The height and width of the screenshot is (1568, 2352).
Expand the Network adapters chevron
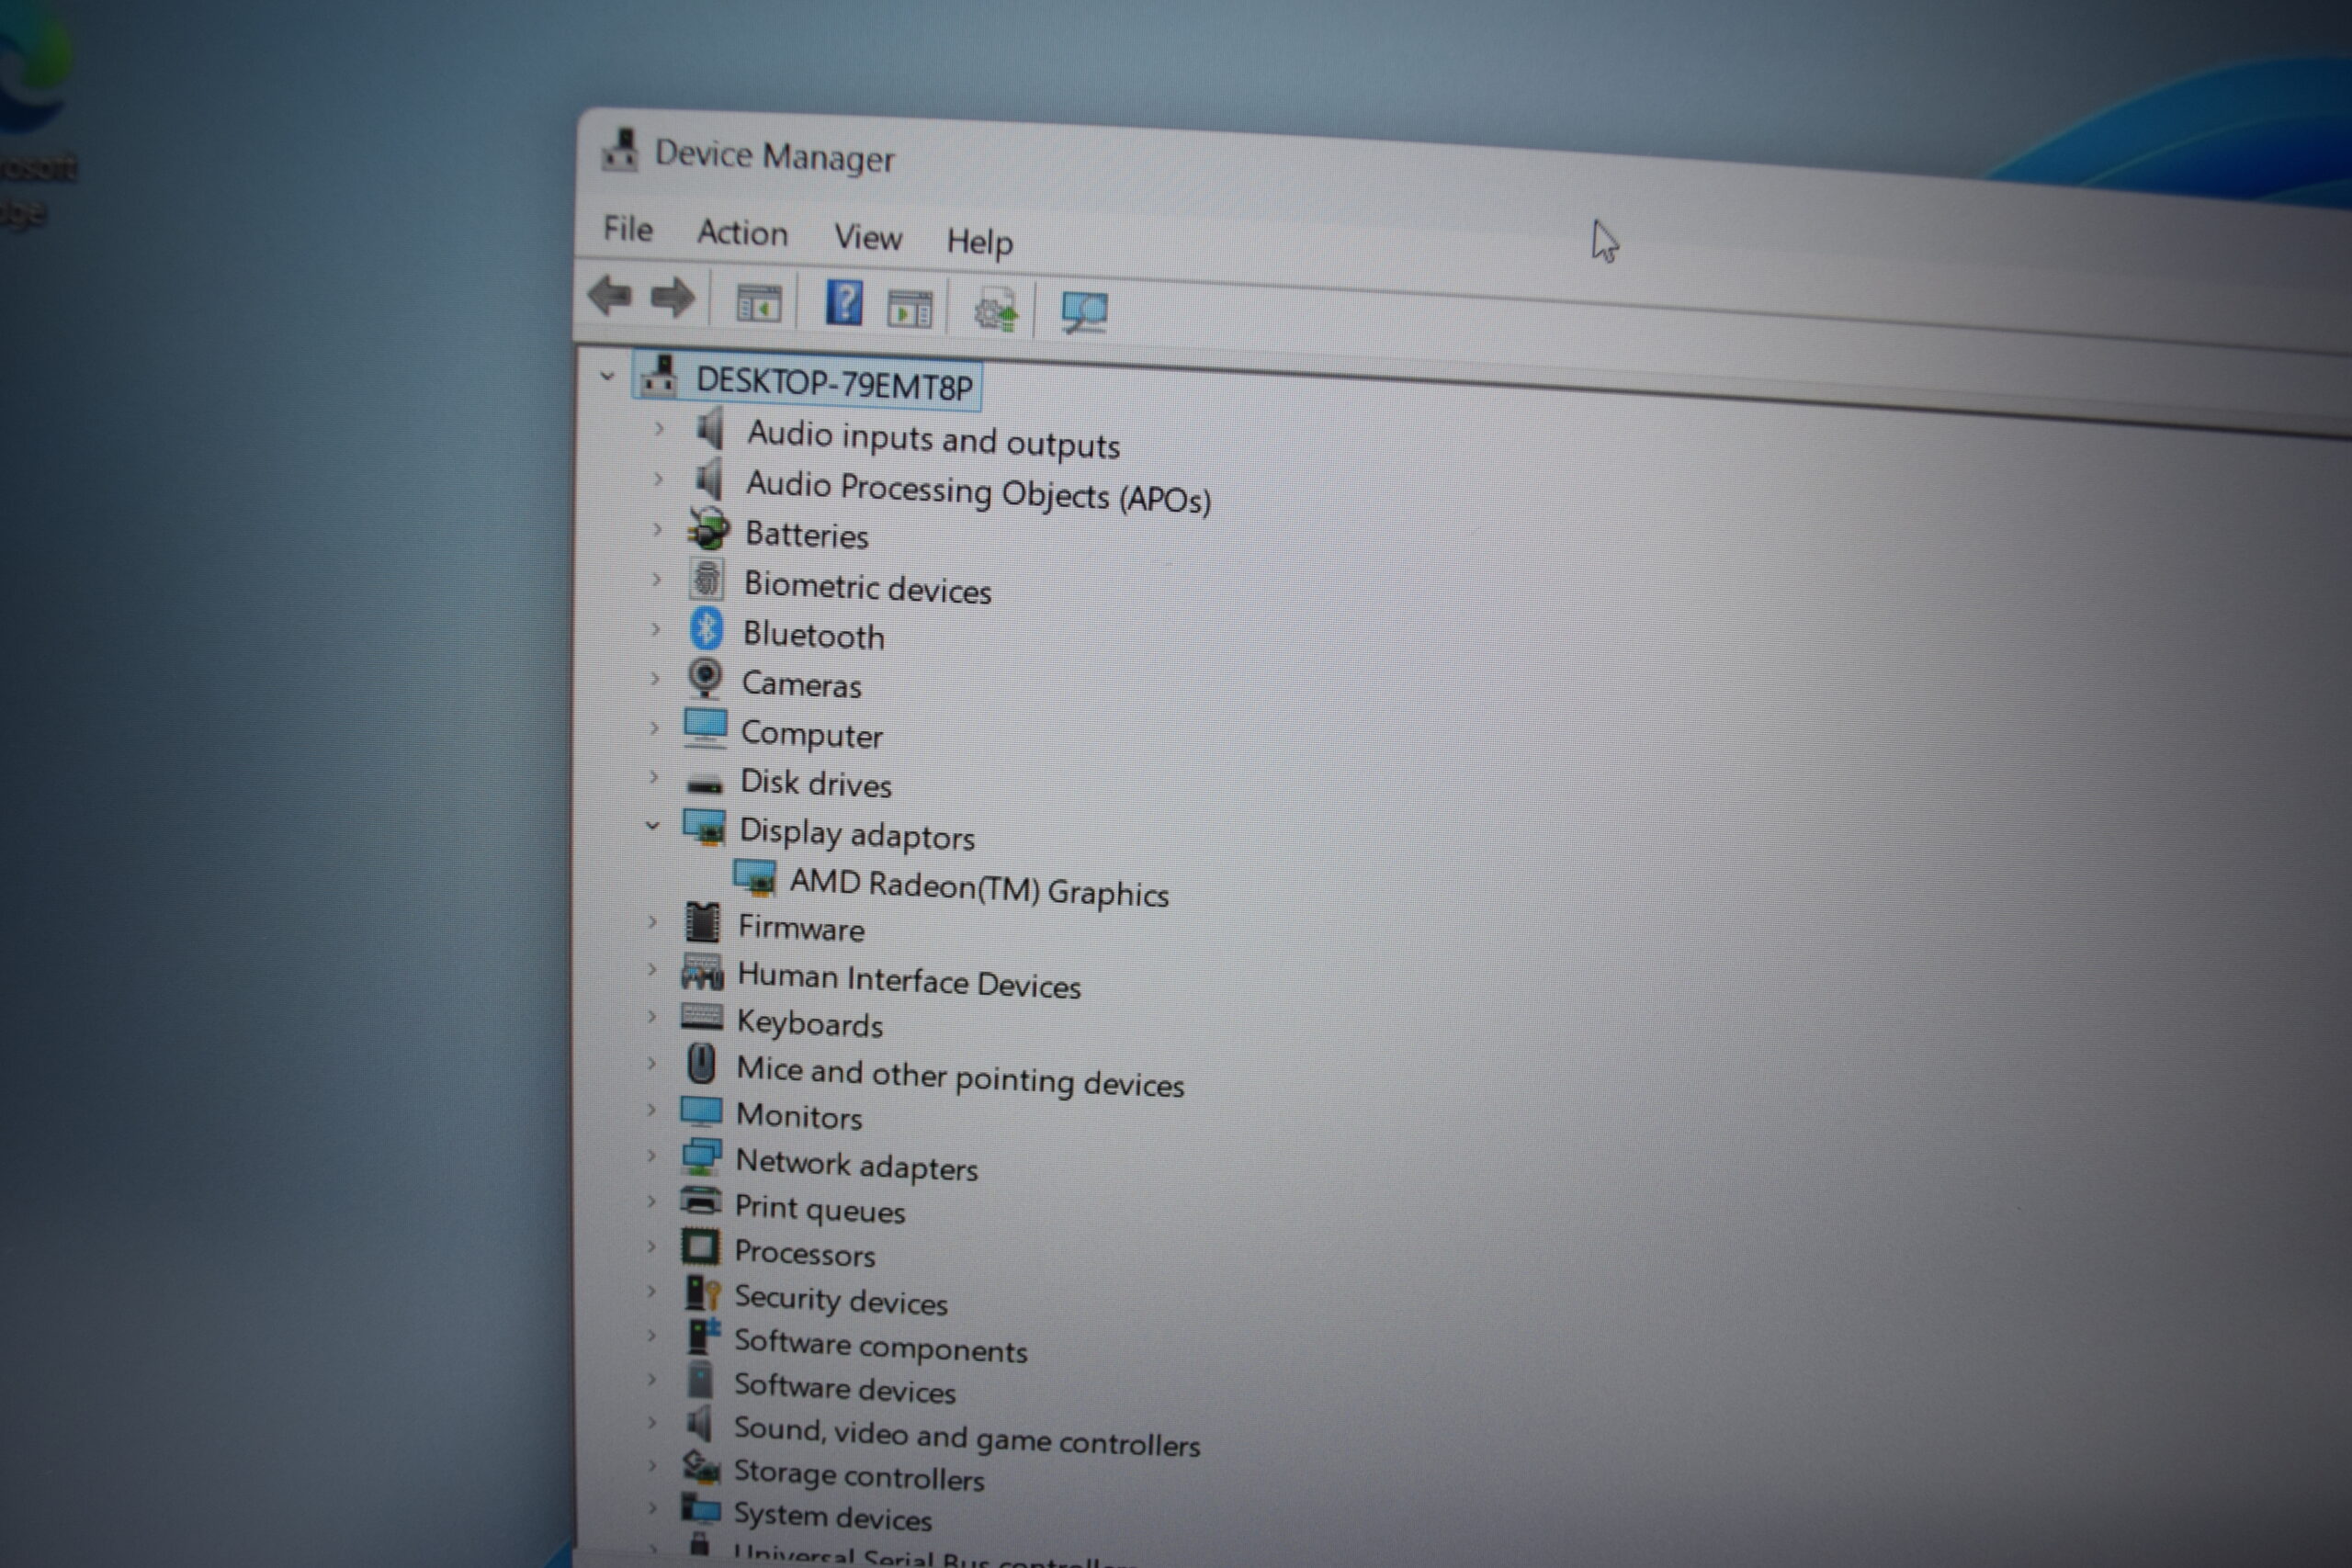coord(651,1155)
